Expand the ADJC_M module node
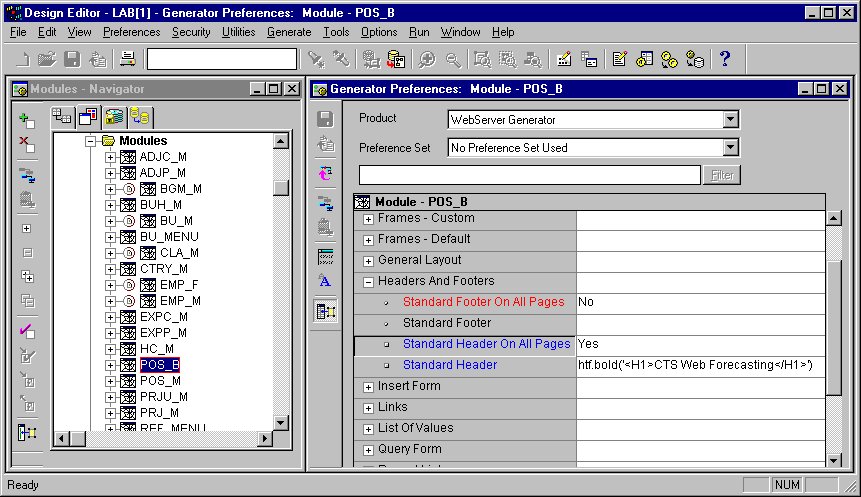This screenshot has height=497, width=861. coord(111,157)
